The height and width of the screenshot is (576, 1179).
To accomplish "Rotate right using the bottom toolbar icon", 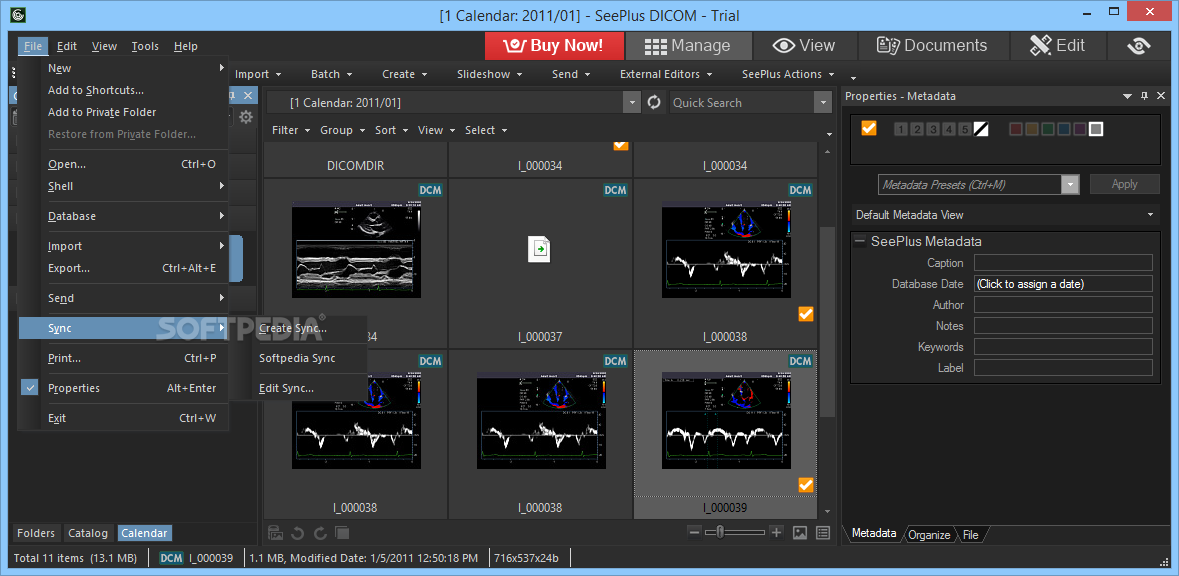I will point(320,533).
